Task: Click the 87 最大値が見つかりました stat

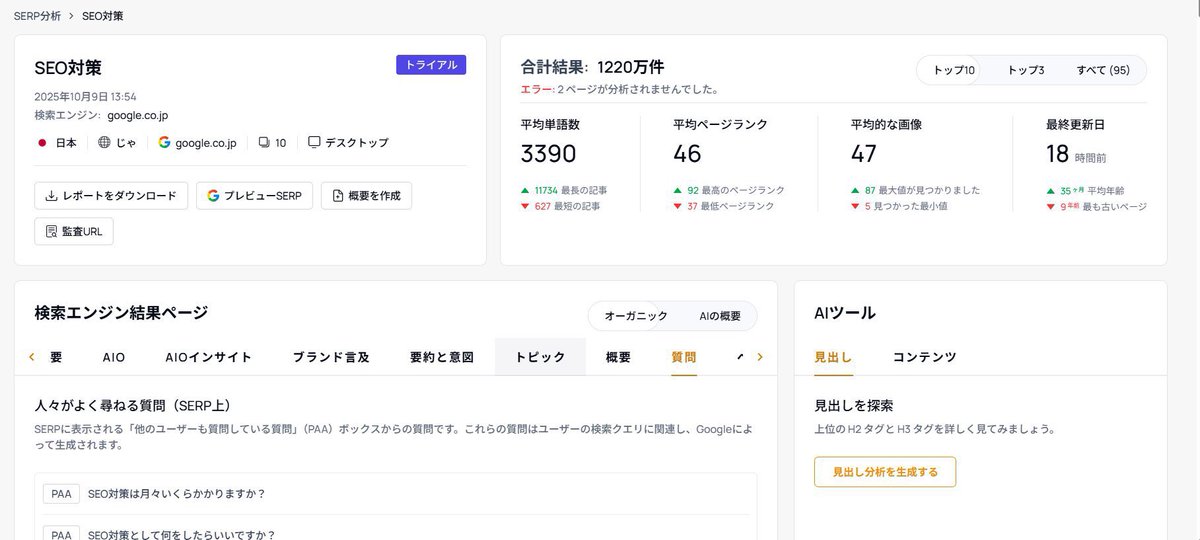Action: point(915,190)
